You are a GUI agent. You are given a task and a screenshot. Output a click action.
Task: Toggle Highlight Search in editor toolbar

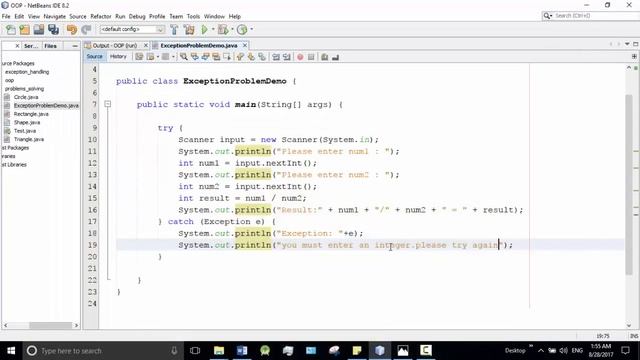pos(216,57)
